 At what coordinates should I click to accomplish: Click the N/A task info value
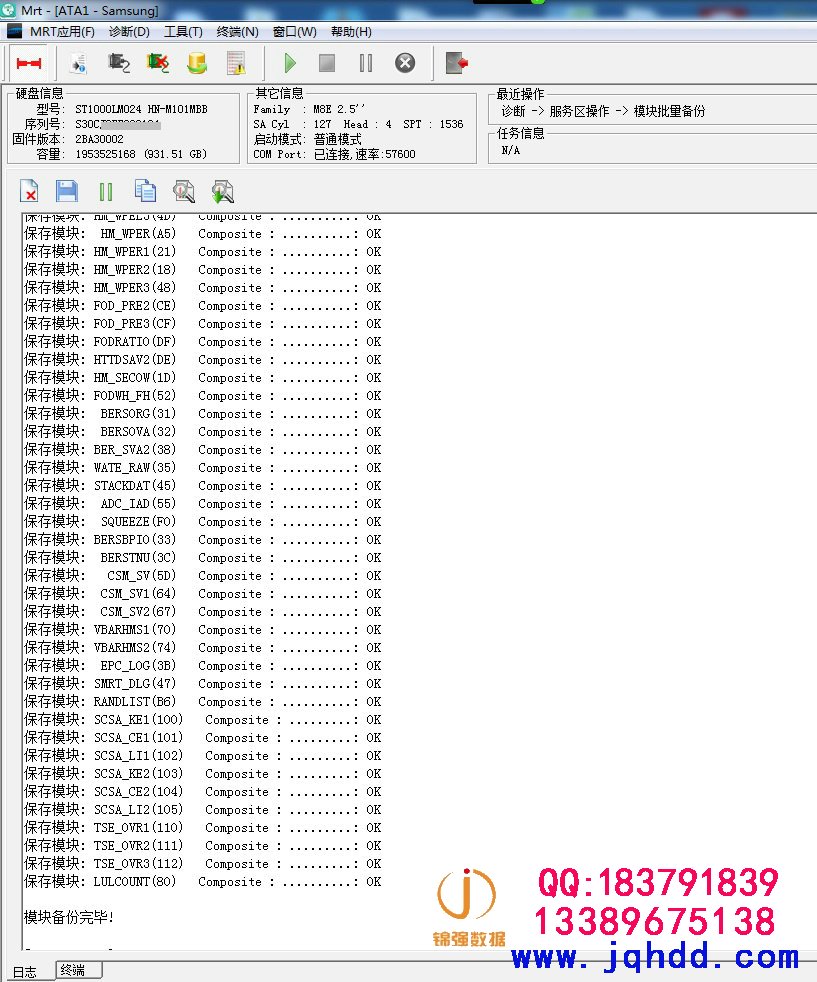pos(510,150)
